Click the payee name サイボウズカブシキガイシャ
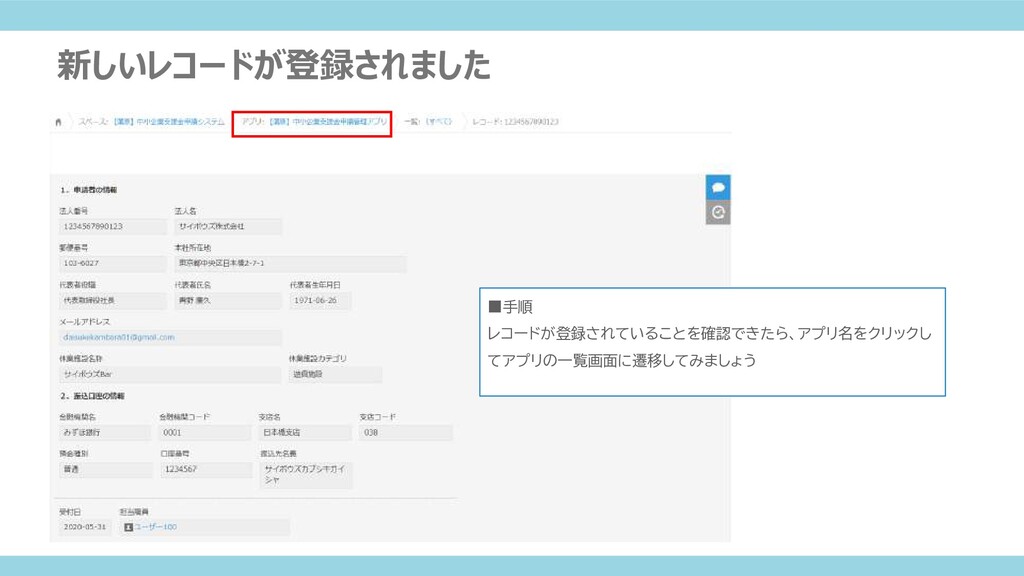This screenshot has width=1024, height=576. tap(306, 475)
